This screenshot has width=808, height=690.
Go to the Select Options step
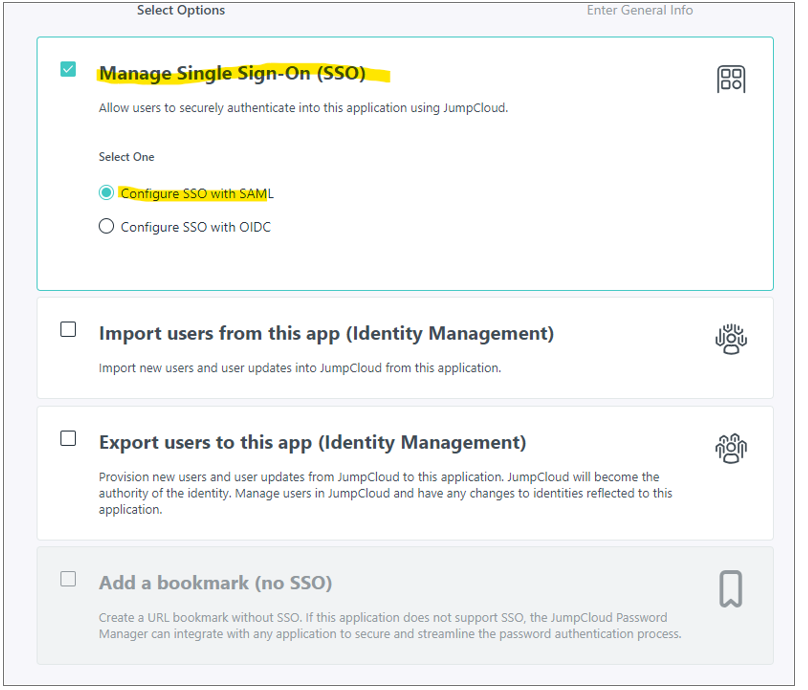click(182, 10)
